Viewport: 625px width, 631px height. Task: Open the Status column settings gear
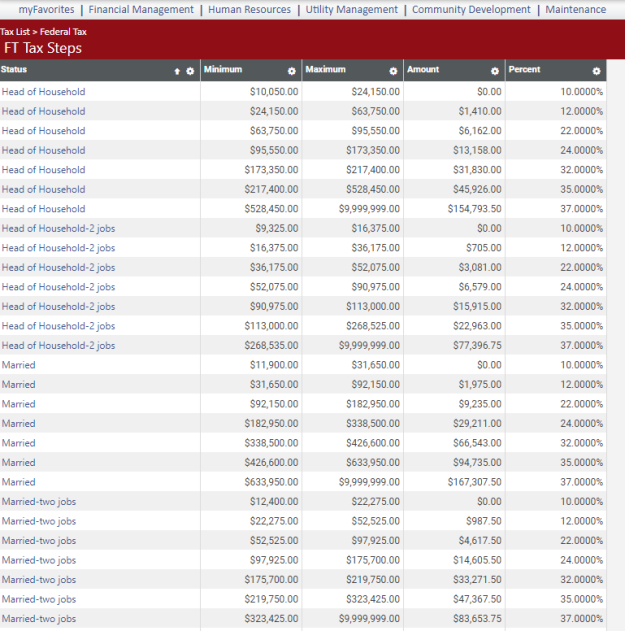point(189,71)
